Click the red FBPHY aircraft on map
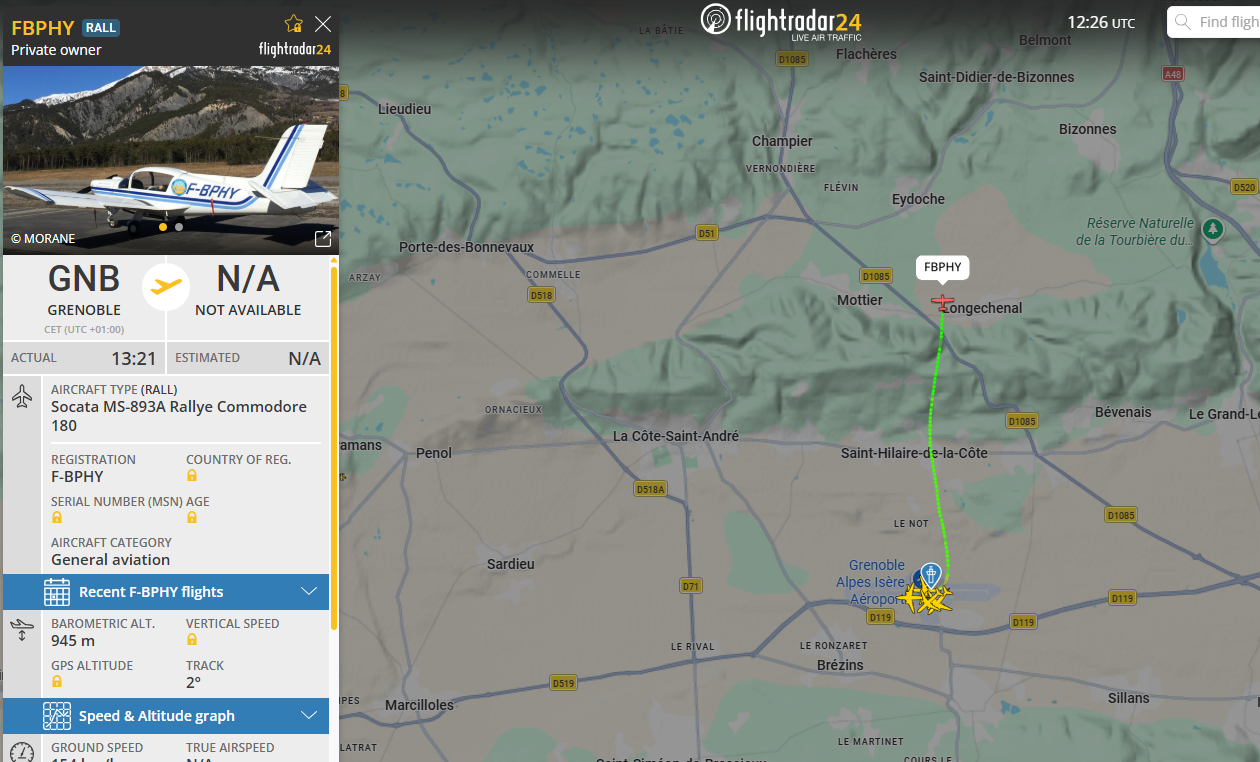The height and width of the screenshot is (762, 1260). click(x=942, y=301)
